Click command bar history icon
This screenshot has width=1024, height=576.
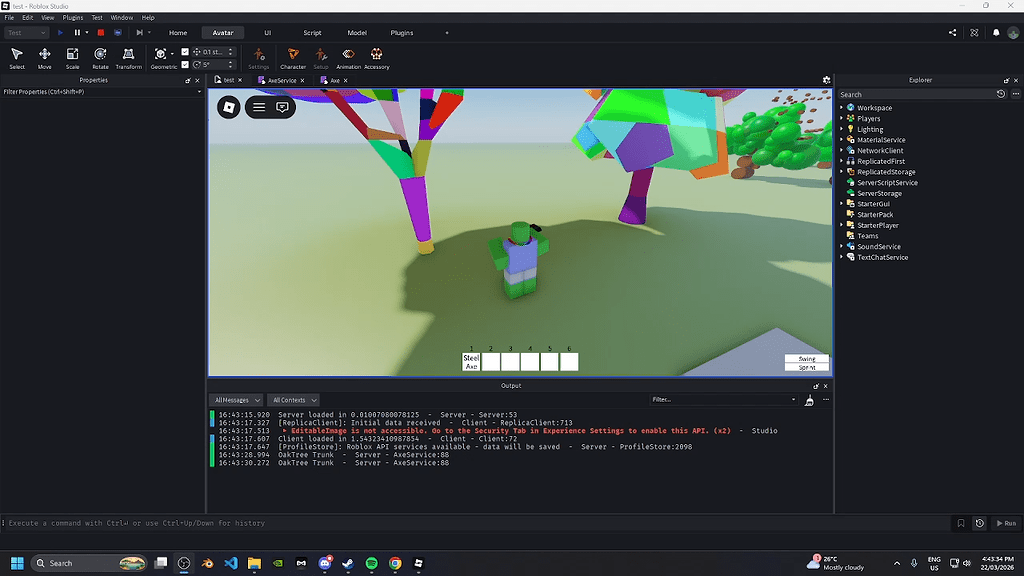pyautogui.click(x=980, y=523)
